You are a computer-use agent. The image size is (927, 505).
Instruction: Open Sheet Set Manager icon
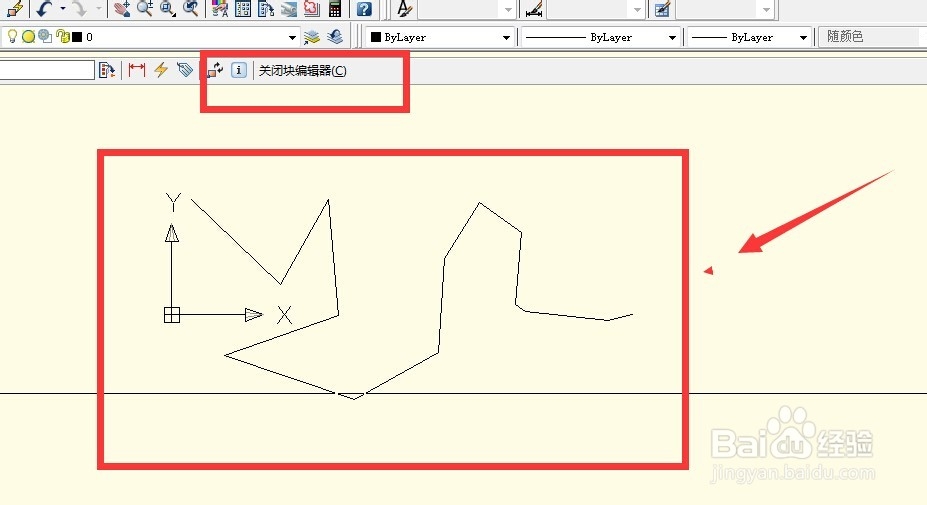pos(289,8)
